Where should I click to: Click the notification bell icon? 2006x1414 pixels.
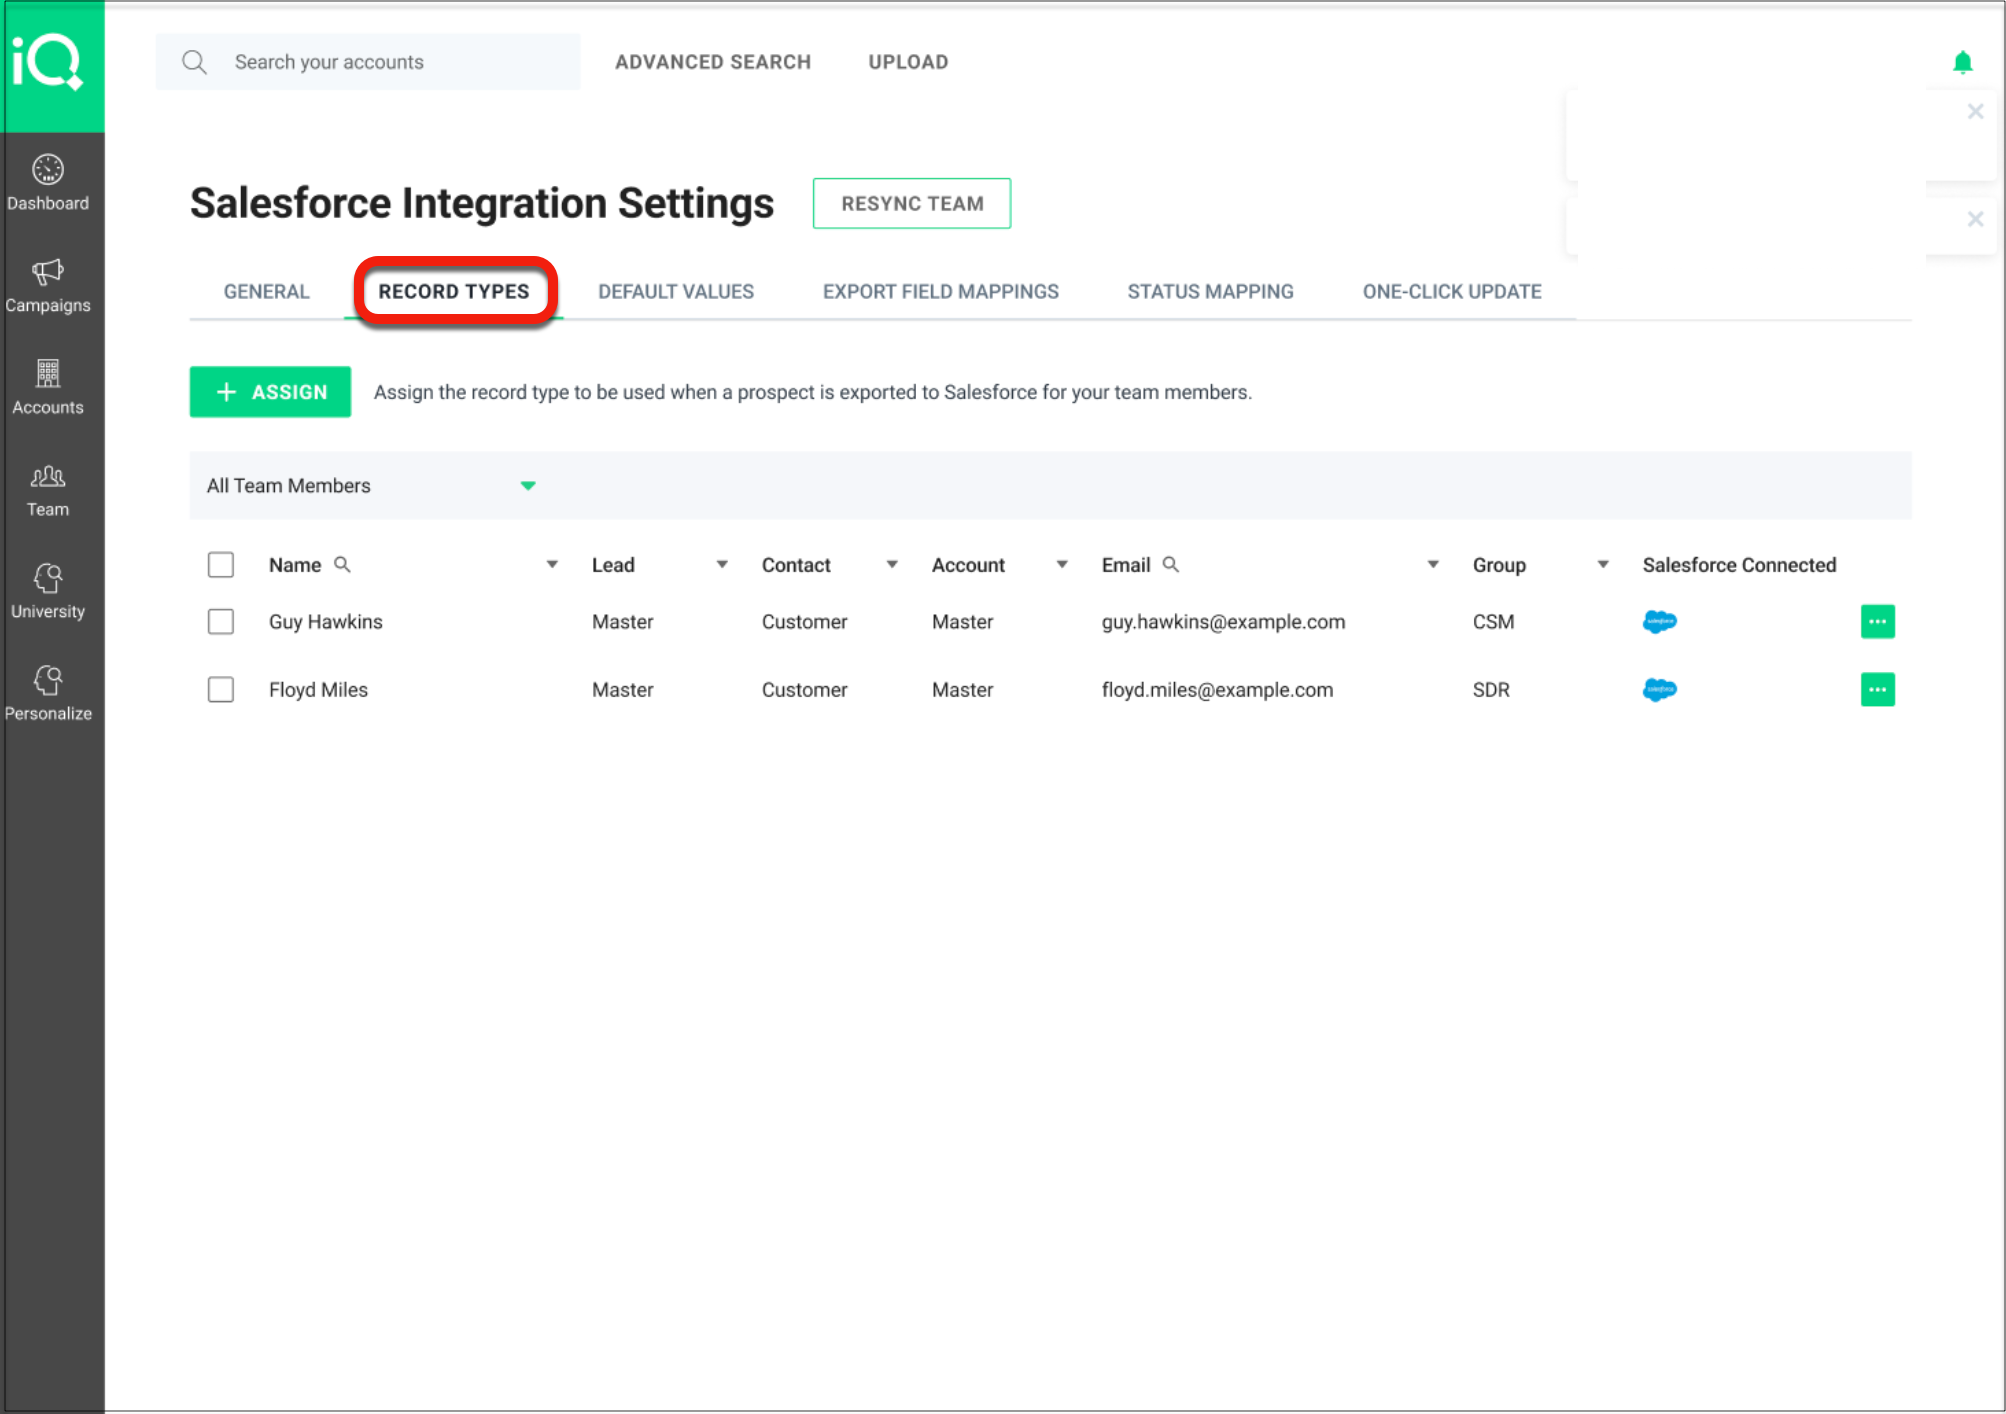click(1962, 62)
